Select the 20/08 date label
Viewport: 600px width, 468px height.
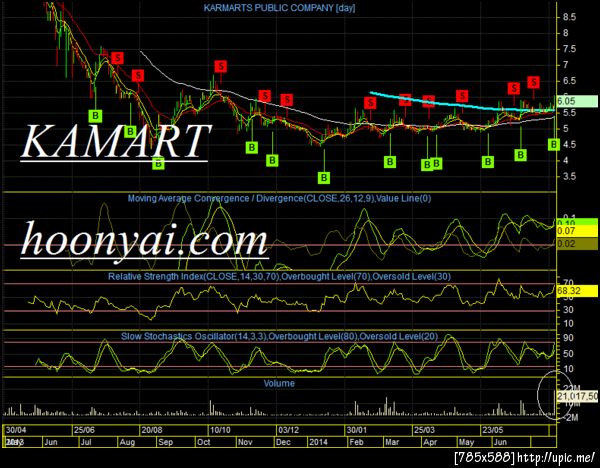pyautogui.click(x=152, y=430)
